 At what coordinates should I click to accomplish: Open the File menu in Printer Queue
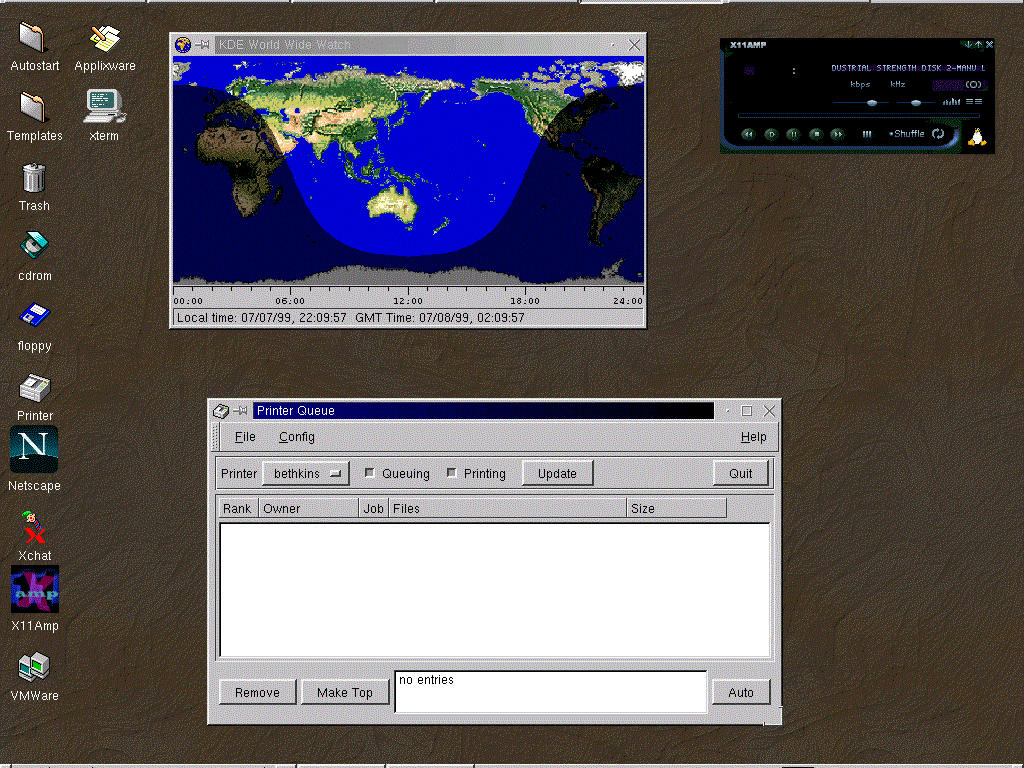point(245,437)
